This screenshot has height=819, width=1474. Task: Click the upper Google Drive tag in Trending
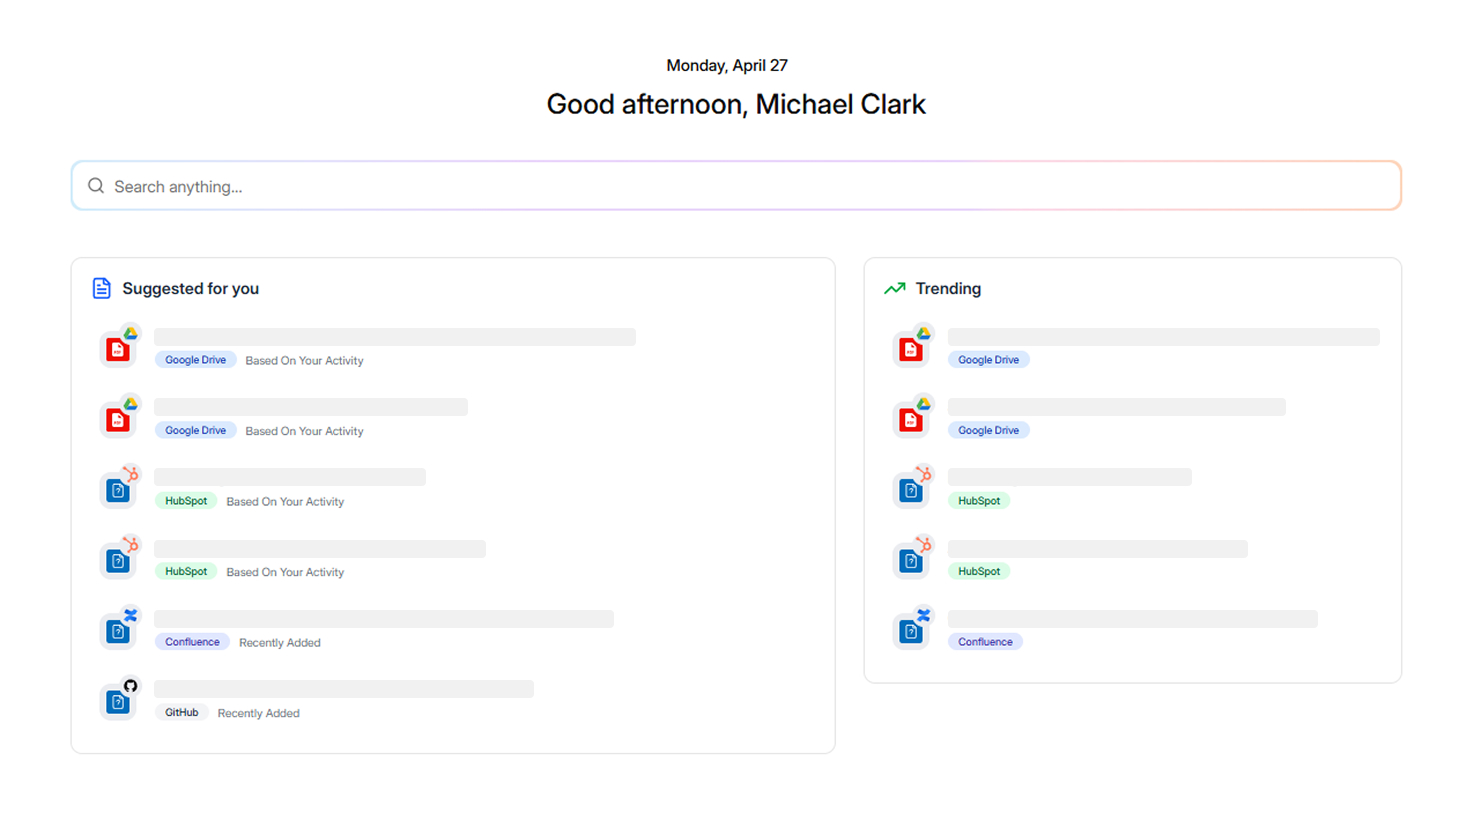coord(988,360)
